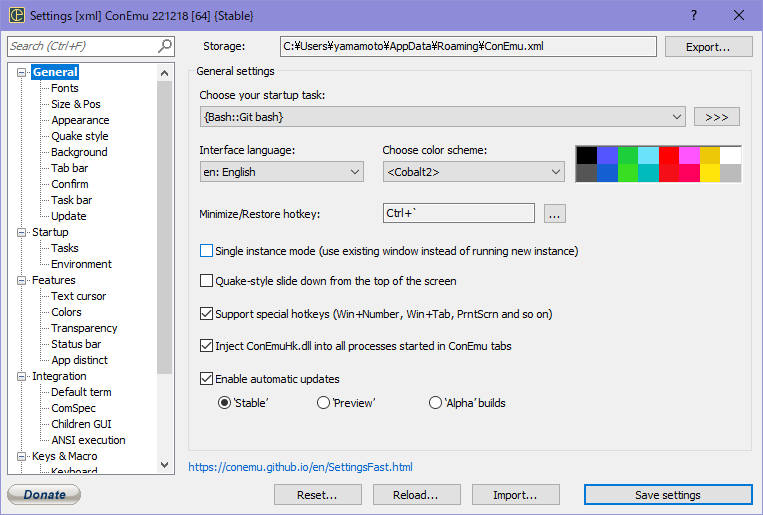Collapse the Integration tree node
763x515 pixels.
tap(21, 376)
